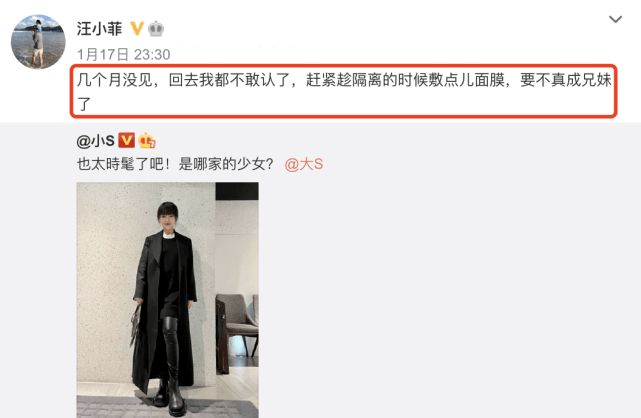Click the orange crown icon beside 小S
Viewport: 641px width, 418px height.
147,141
